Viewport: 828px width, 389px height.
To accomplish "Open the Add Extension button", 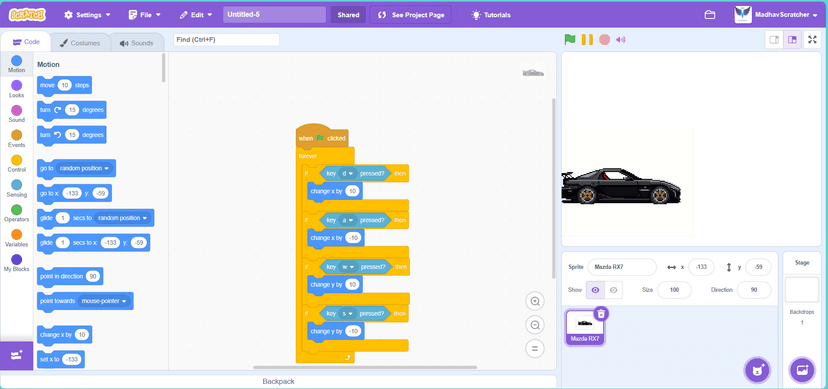I will pos(16,355).
